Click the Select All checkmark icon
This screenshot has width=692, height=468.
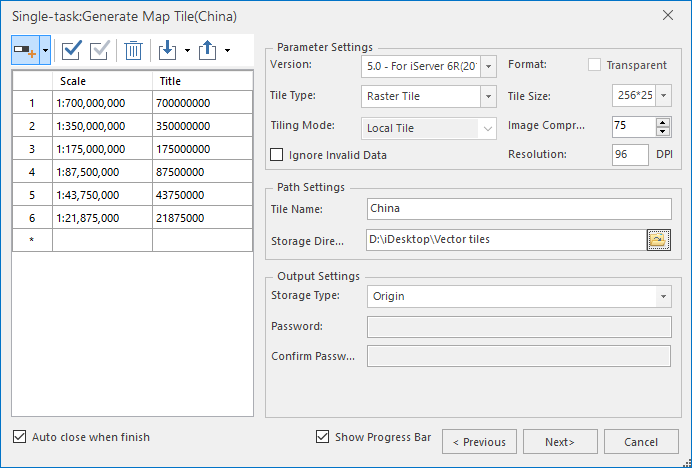pos(71,50)
